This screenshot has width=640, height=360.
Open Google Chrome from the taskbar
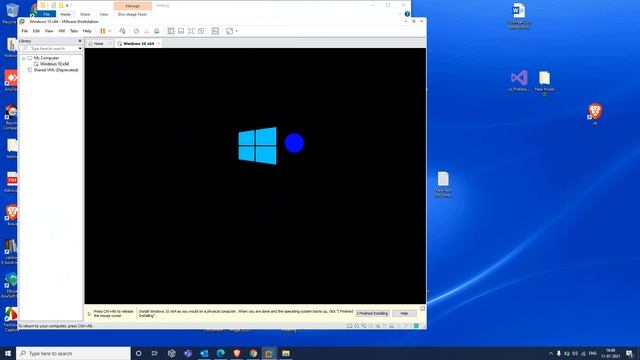coord(253,353)
